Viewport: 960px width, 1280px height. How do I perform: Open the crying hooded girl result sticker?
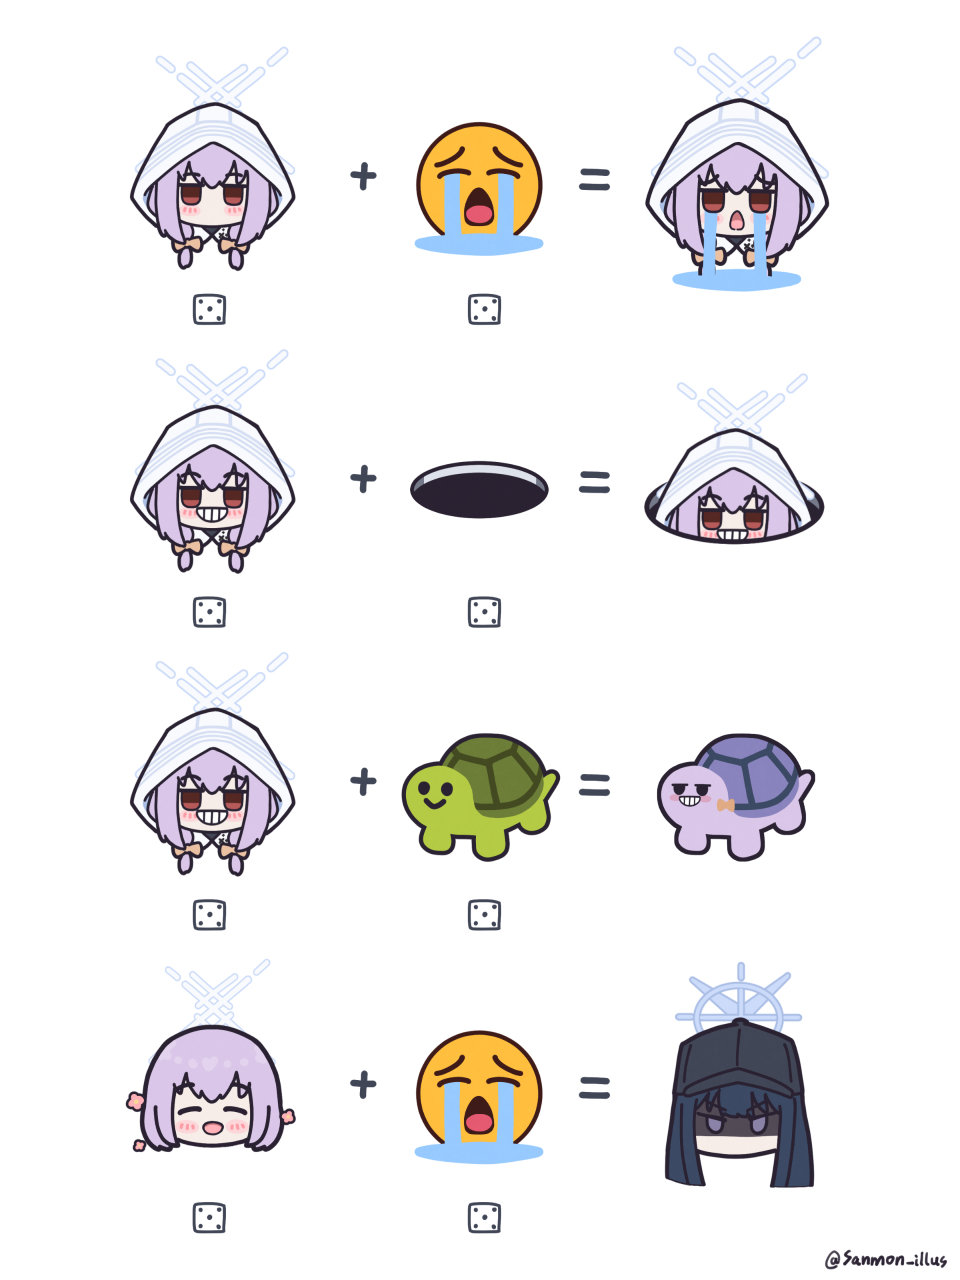(737, 166)
